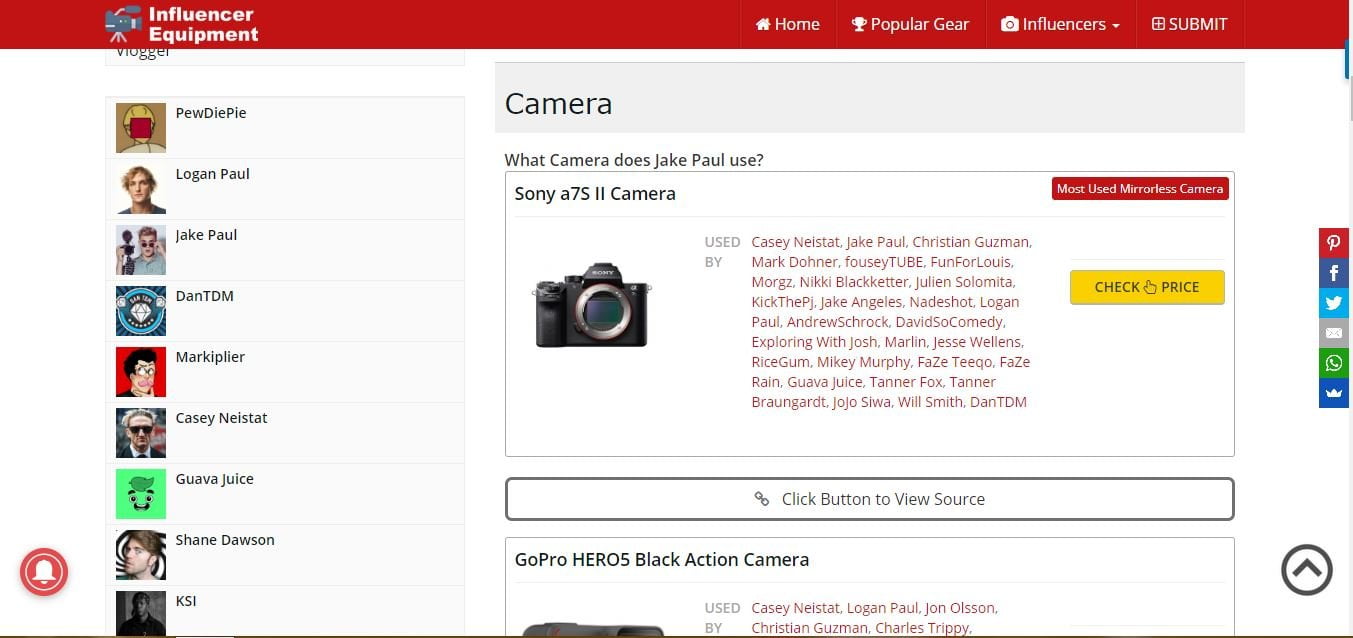This screenshot has height=638, width=1353.
Task: Click the SumoMe crown share icon
Action: (x=1334, y=393)
